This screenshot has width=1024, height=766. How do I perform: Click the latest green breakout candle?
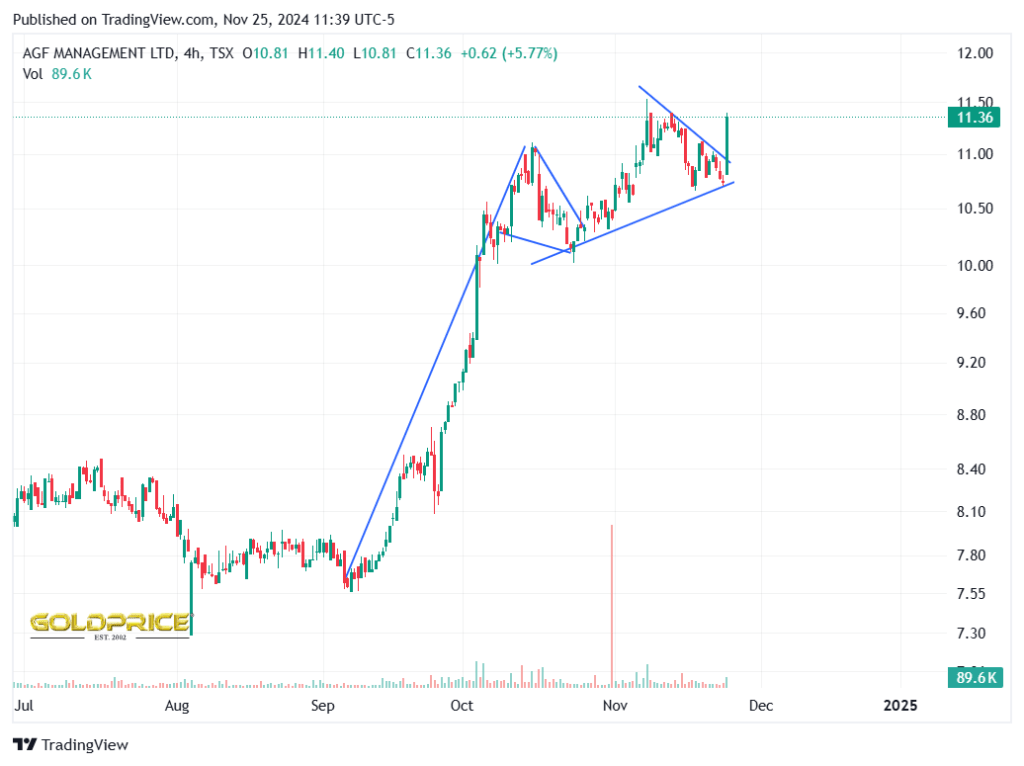727,144
